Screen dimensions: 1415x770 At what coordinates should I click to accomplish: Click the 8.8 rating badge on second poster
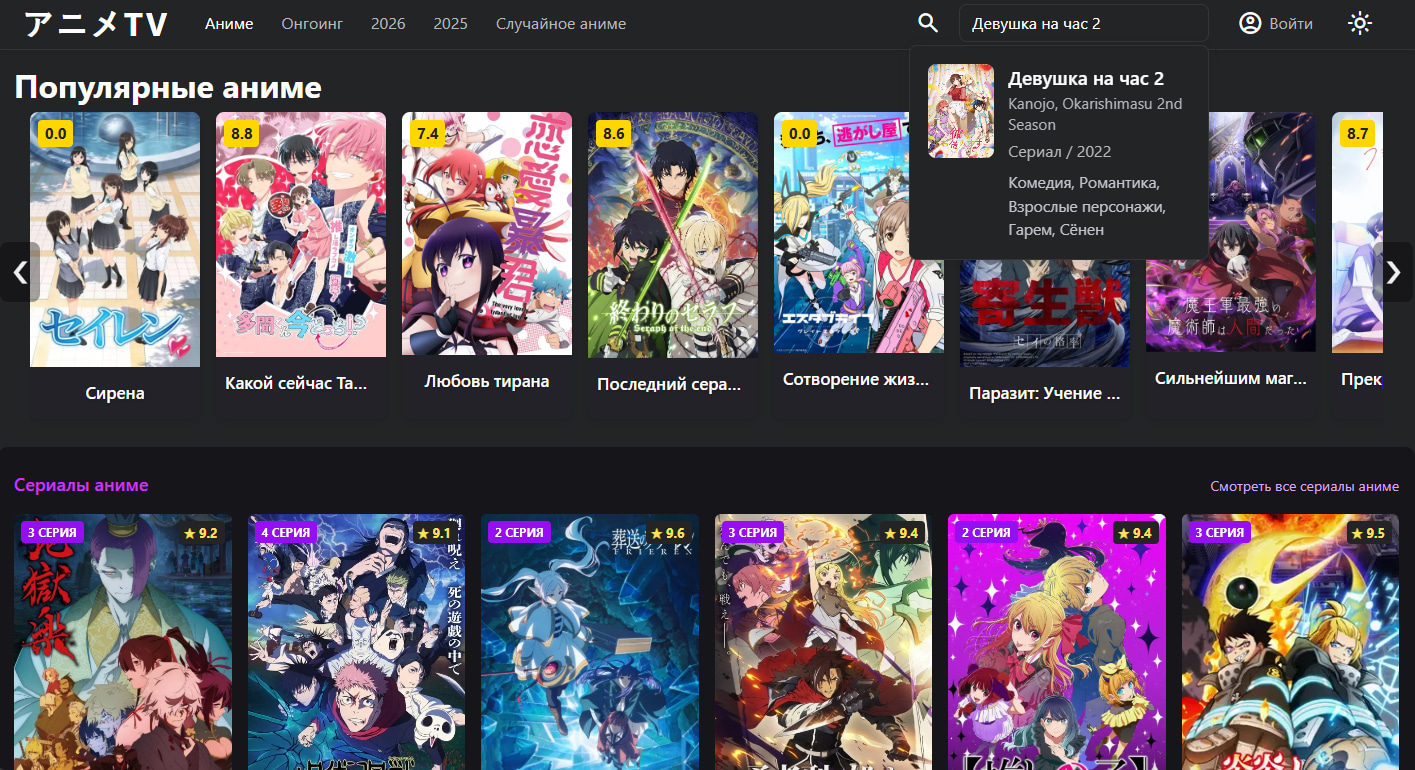point(242,133)
